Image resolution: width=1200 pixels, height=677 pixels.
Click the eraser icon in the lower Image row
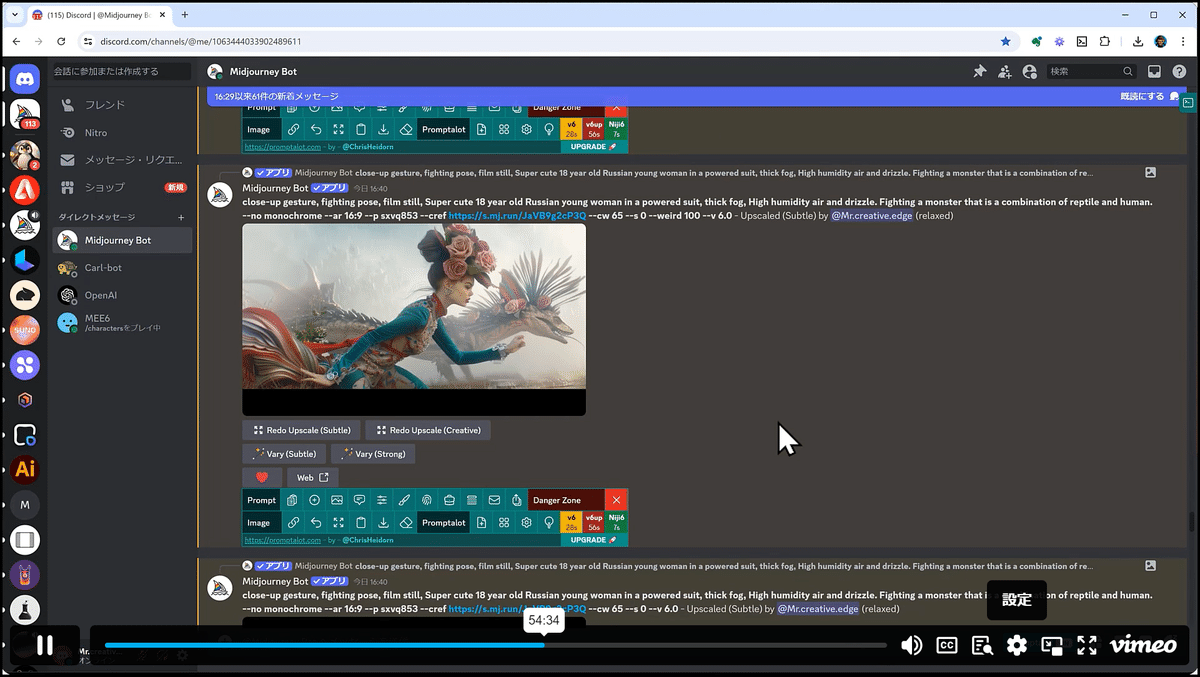click(x=405, y=522)
